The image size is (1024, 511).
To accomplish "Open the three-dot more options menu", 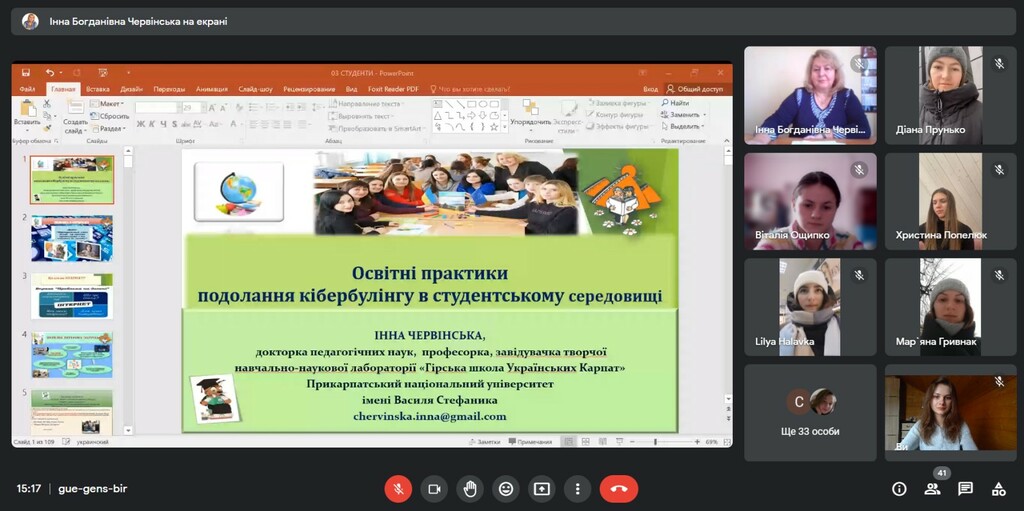I will click(x=577, y=489).
